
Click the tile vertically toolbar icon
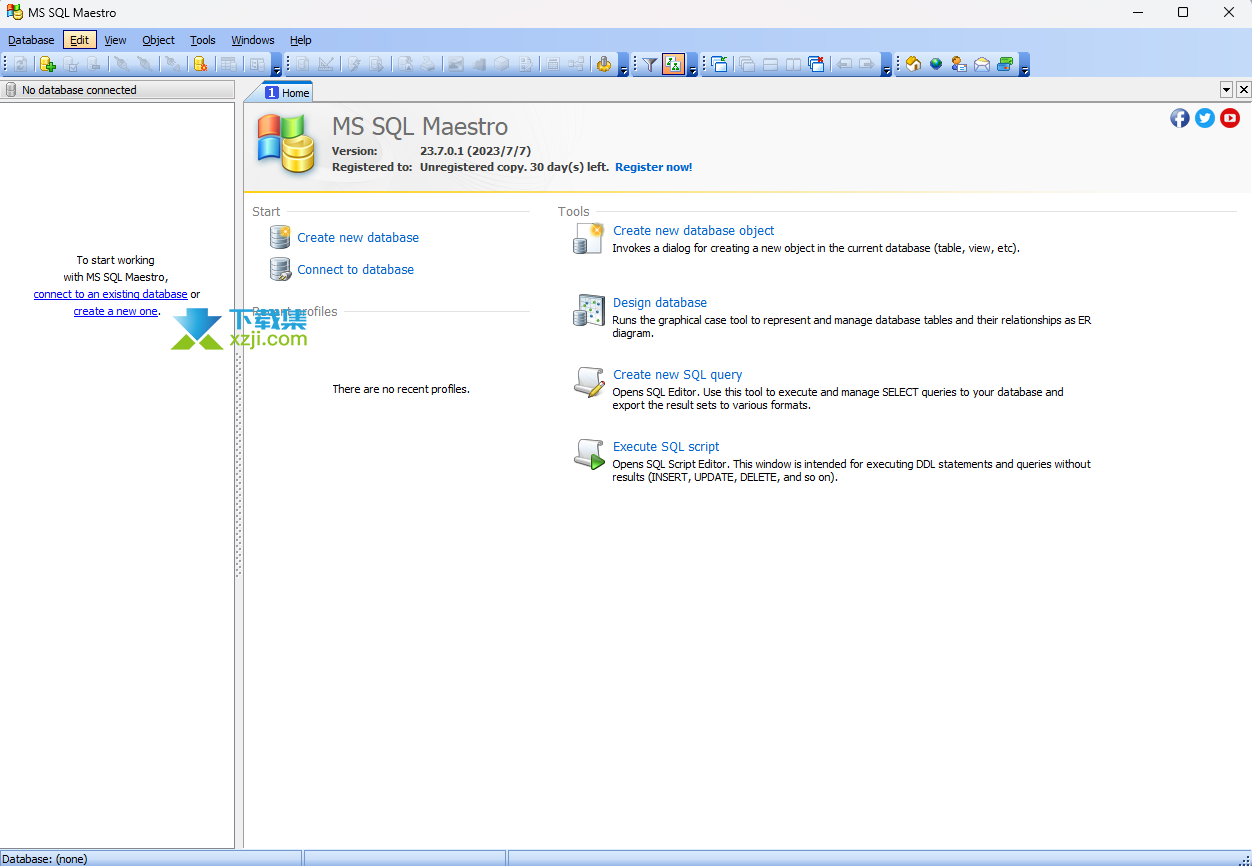pyautogui.click(x=793, y=64)
